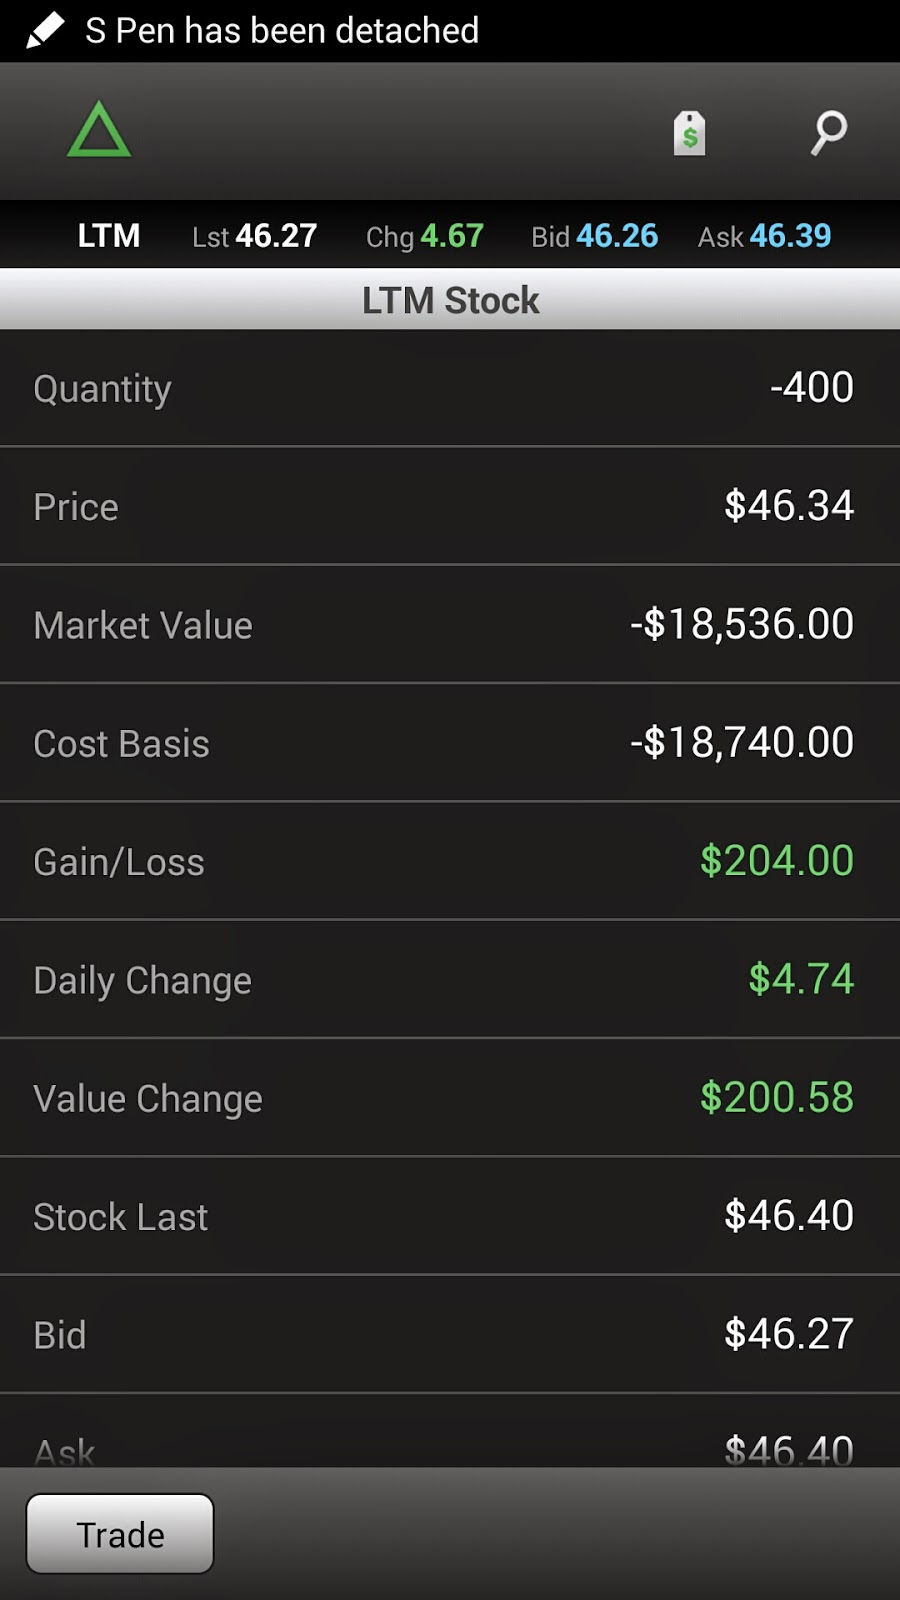Open the Market Value row

[x=450, y=625]
